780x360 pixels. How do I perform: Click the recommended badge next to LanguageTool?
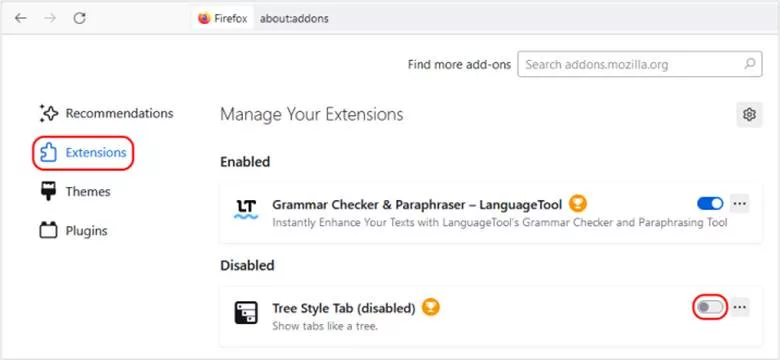[578, 203]
